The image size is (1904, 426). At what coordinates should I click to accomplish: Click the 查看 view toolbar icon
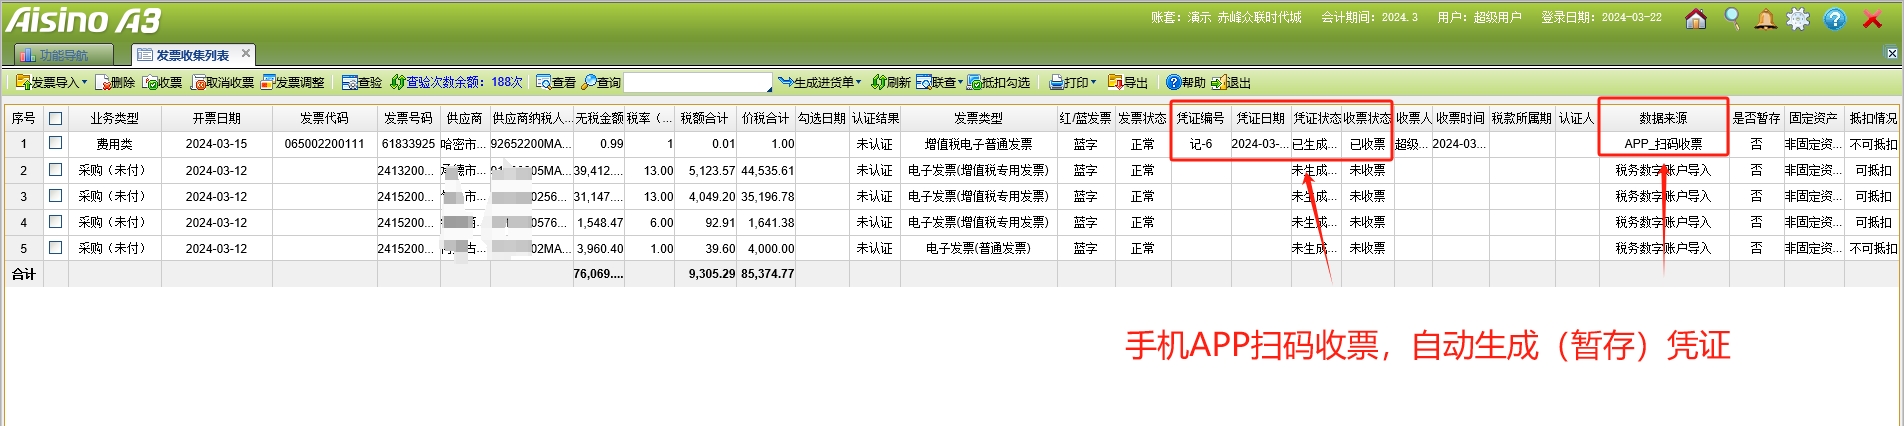[x=556, y=82]
